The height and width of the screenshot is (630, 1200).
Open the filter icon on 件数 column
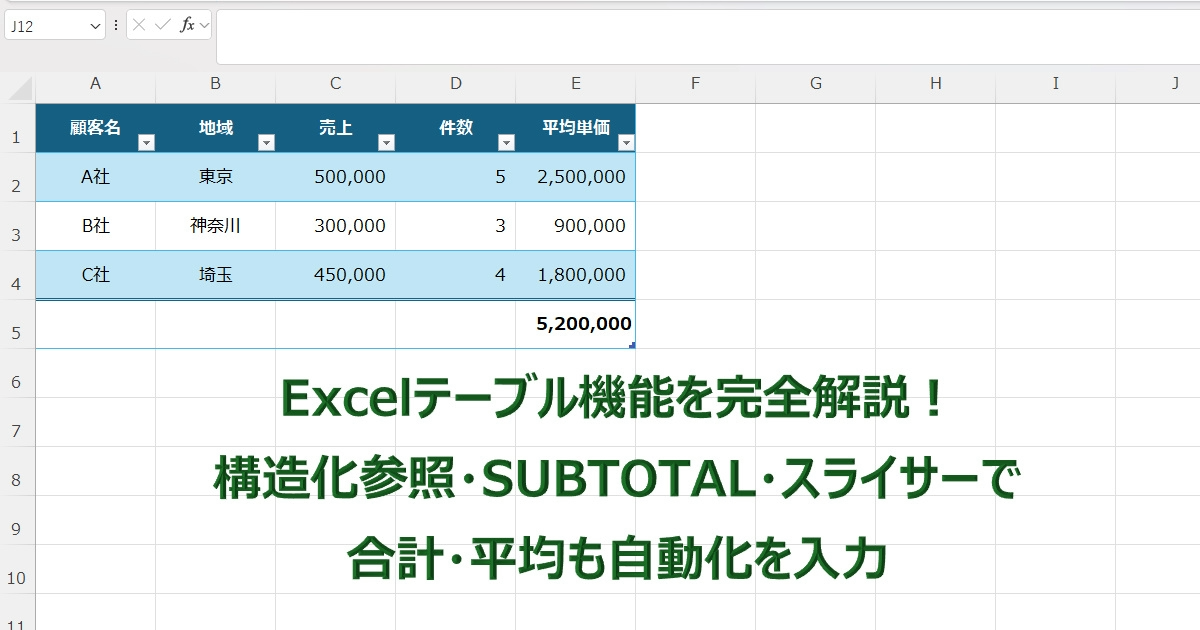click(x=507, y=142)
